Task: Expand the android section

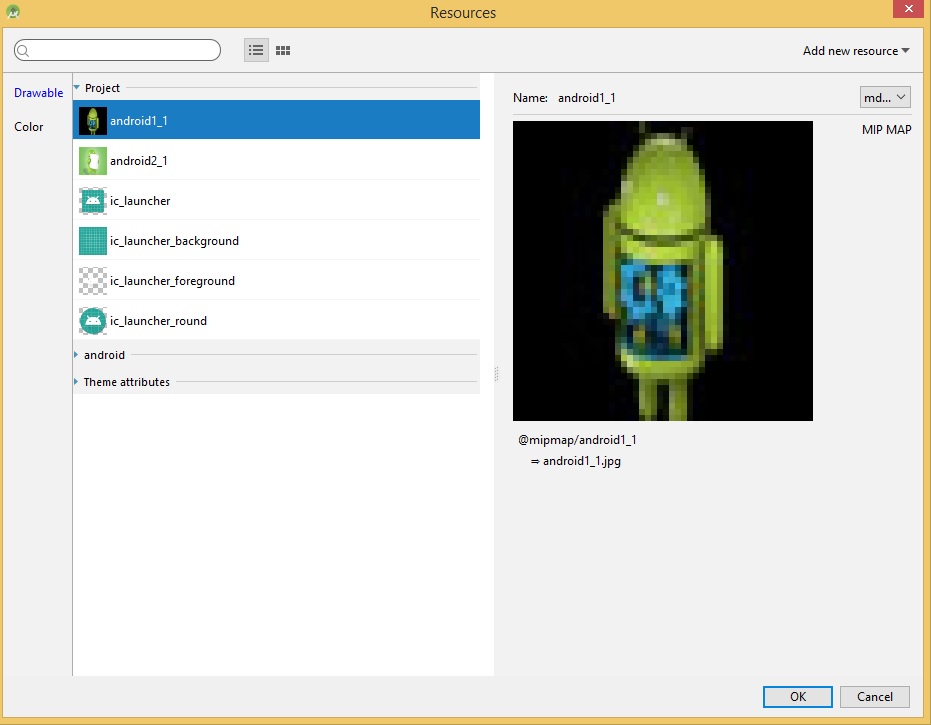Action: click(77, 355)
